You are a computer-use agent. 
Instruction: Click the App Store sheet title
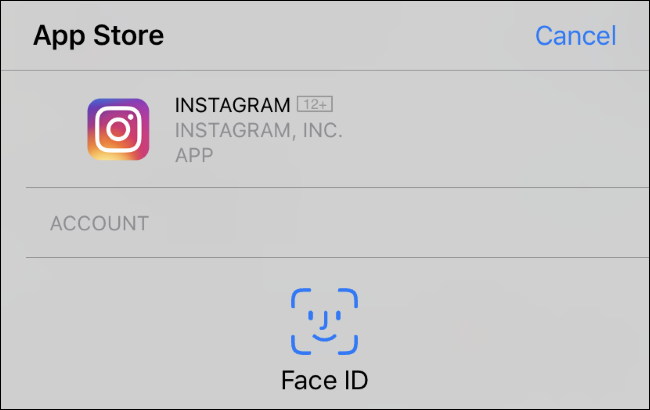pos(98,36)
